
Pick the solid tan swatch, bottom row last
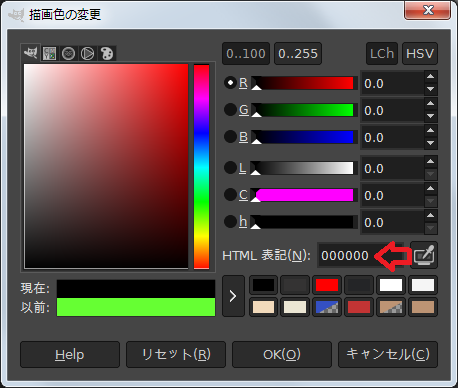[423, 307]
